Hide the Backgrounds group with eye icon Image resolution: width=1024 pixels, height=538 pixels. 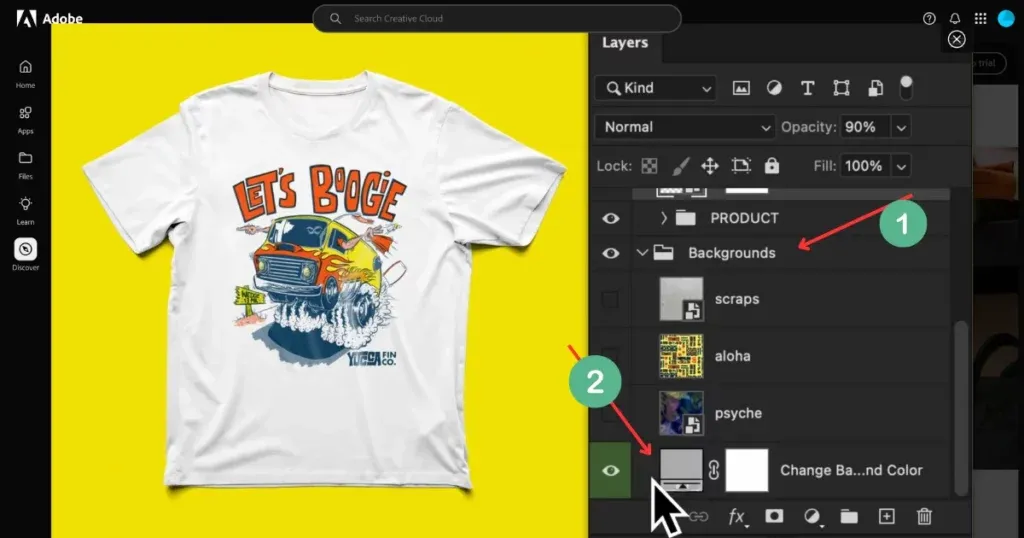[610, 253]
